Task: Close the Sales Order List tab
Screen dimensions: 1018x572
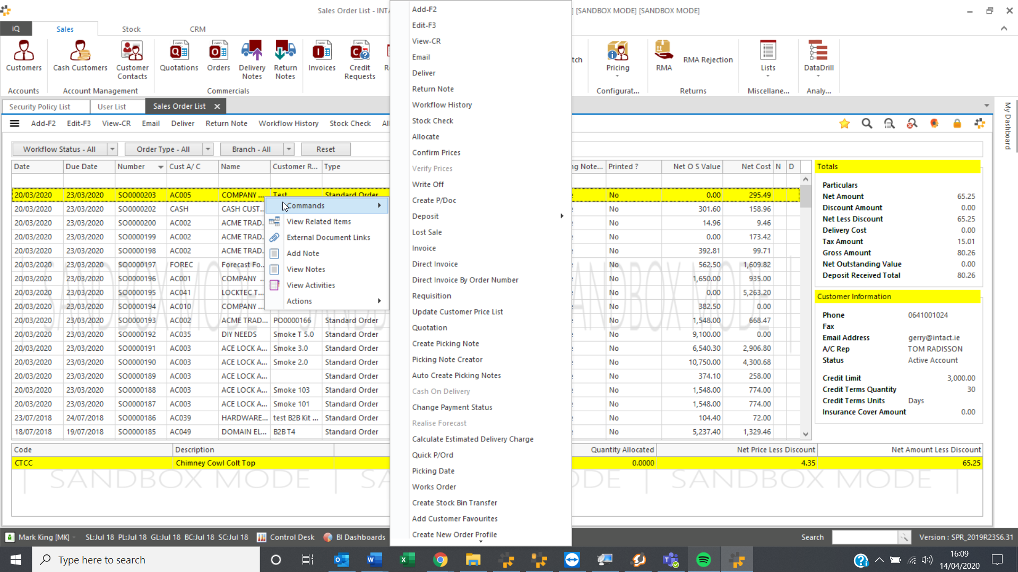Action: pos(217,106)
